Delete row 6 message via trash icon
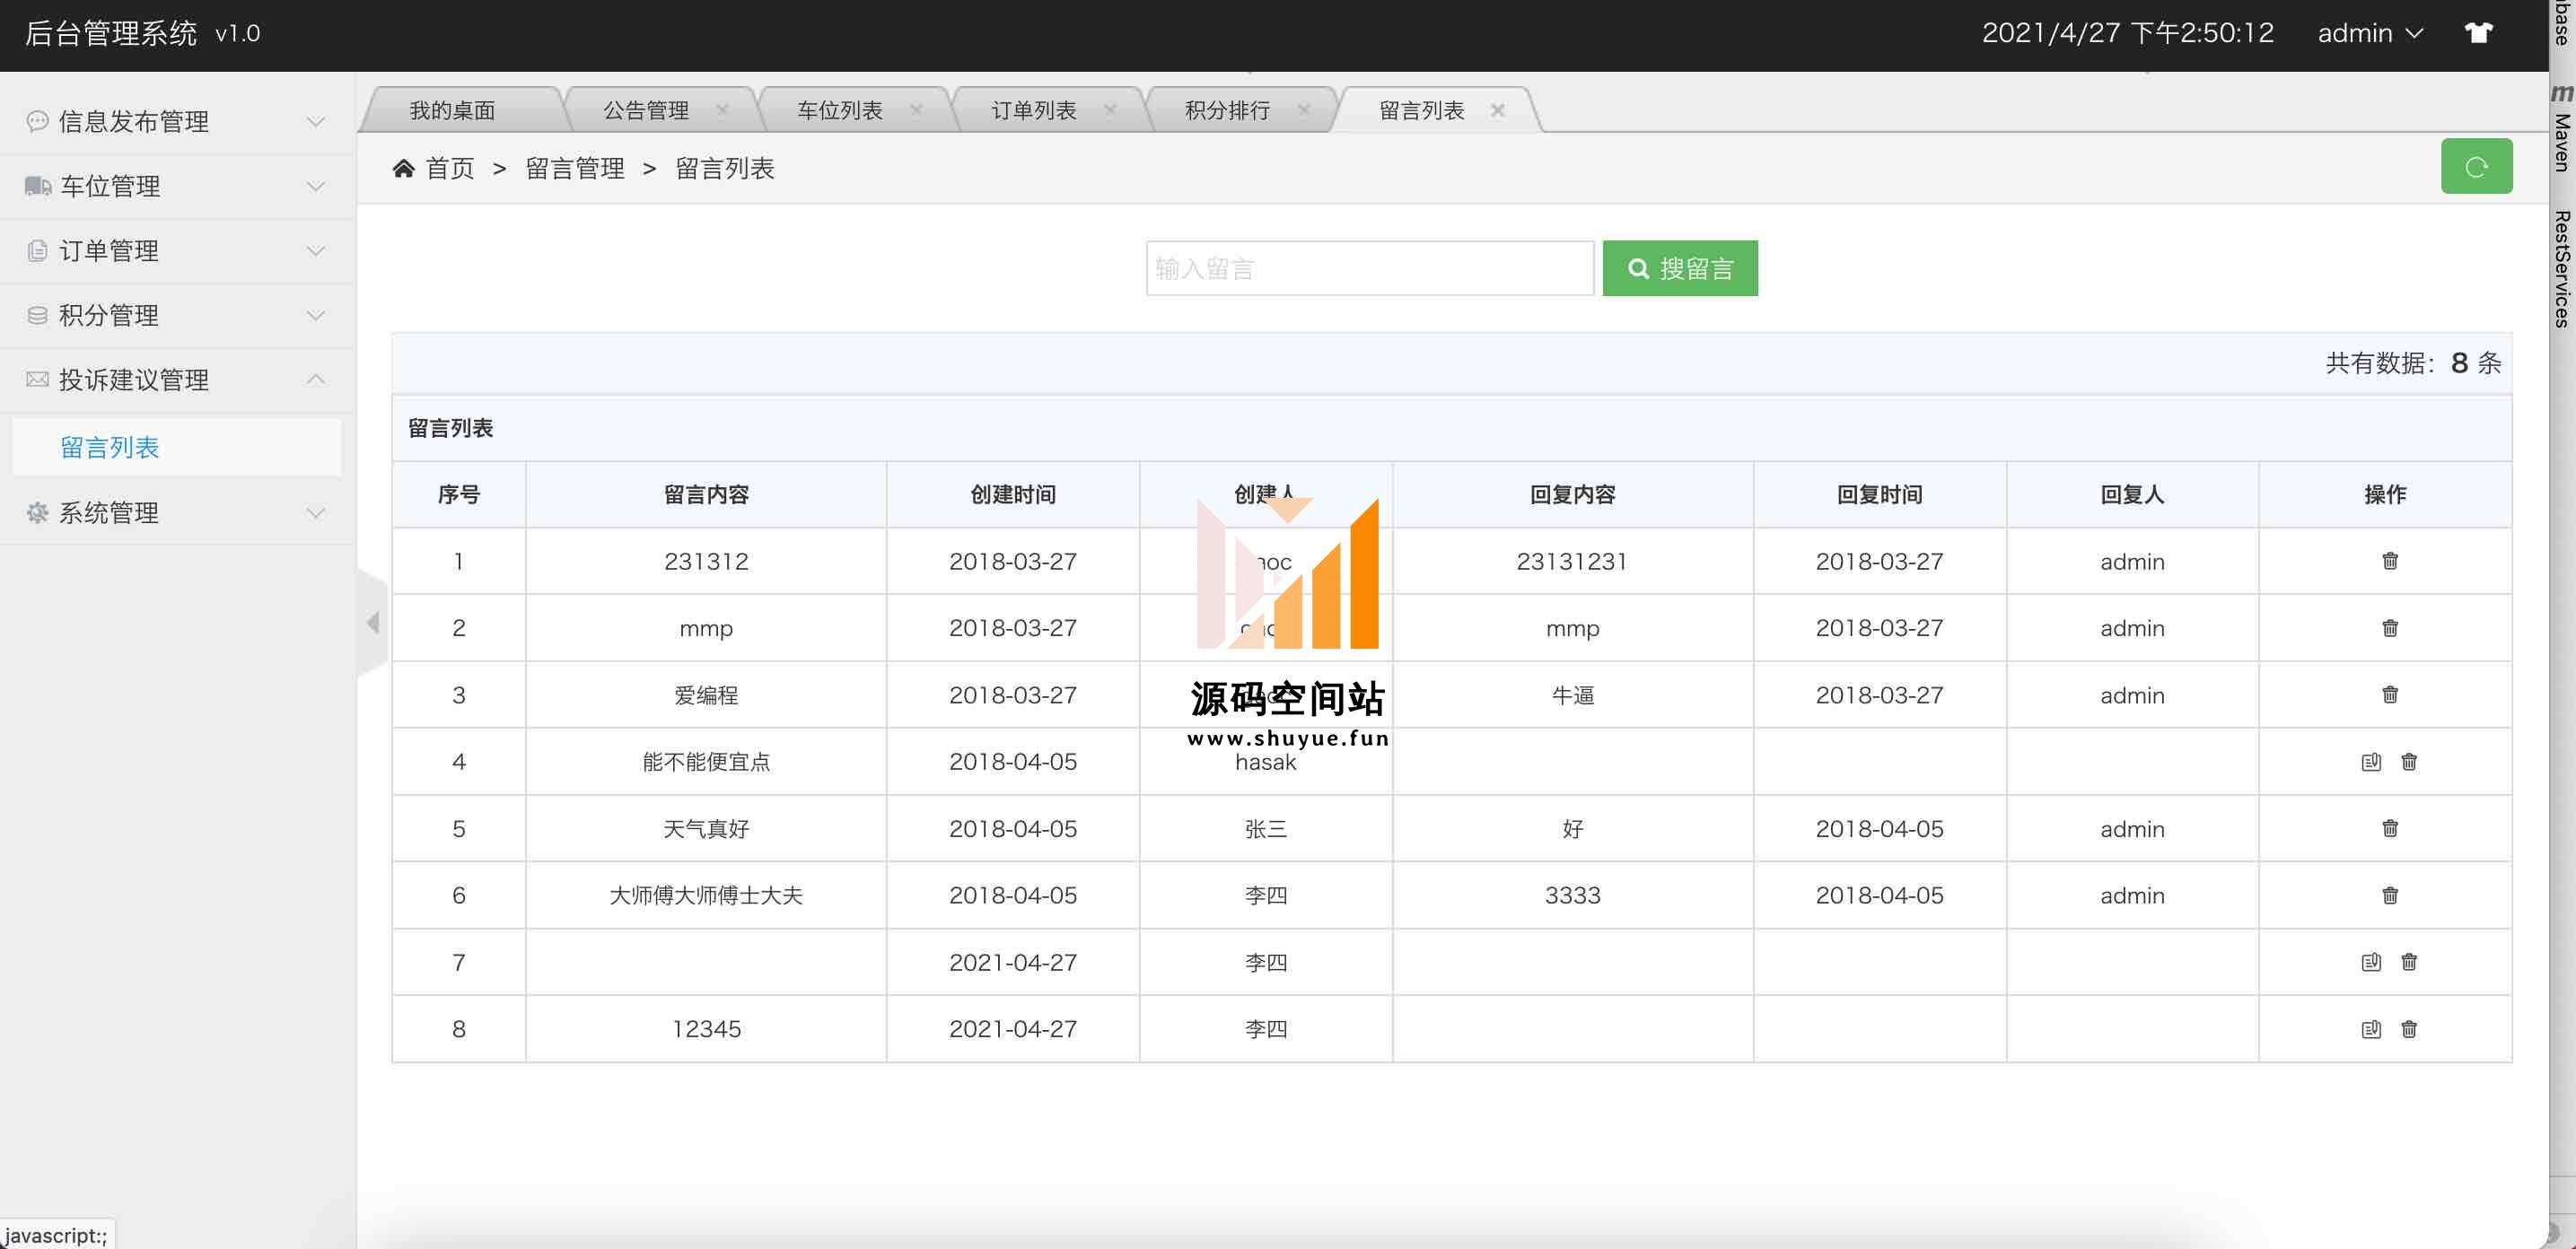2576x1249 pixels. point(2389,895)
